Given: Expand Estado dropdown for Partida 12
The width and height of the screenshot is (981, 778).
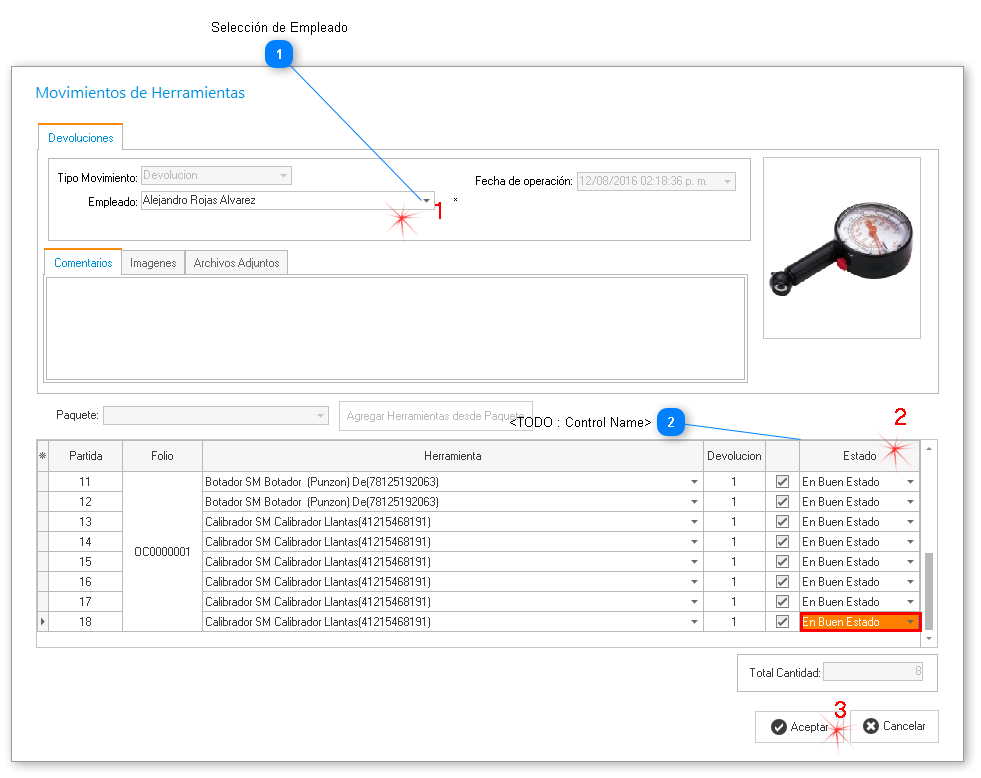Looking at the screenshot, I should pos(910,502).
